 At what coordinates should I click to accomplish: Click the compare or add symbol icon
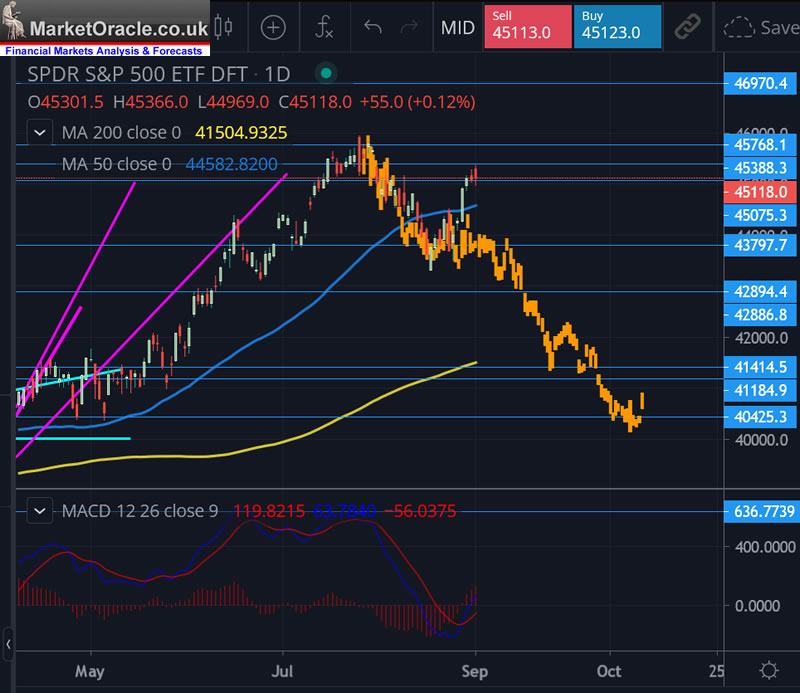(272, 27)
